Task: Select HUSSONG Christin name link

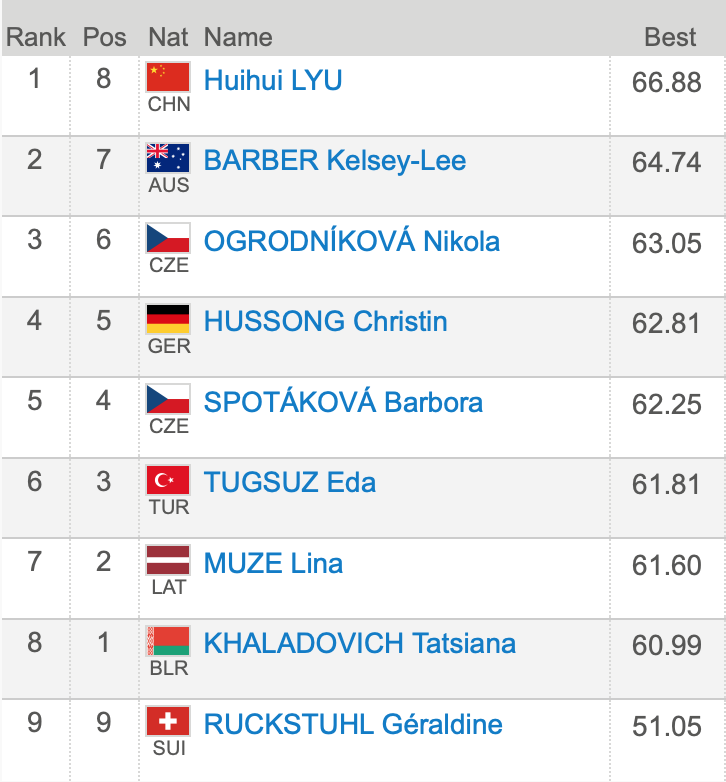Action: [x=326, y=321]
